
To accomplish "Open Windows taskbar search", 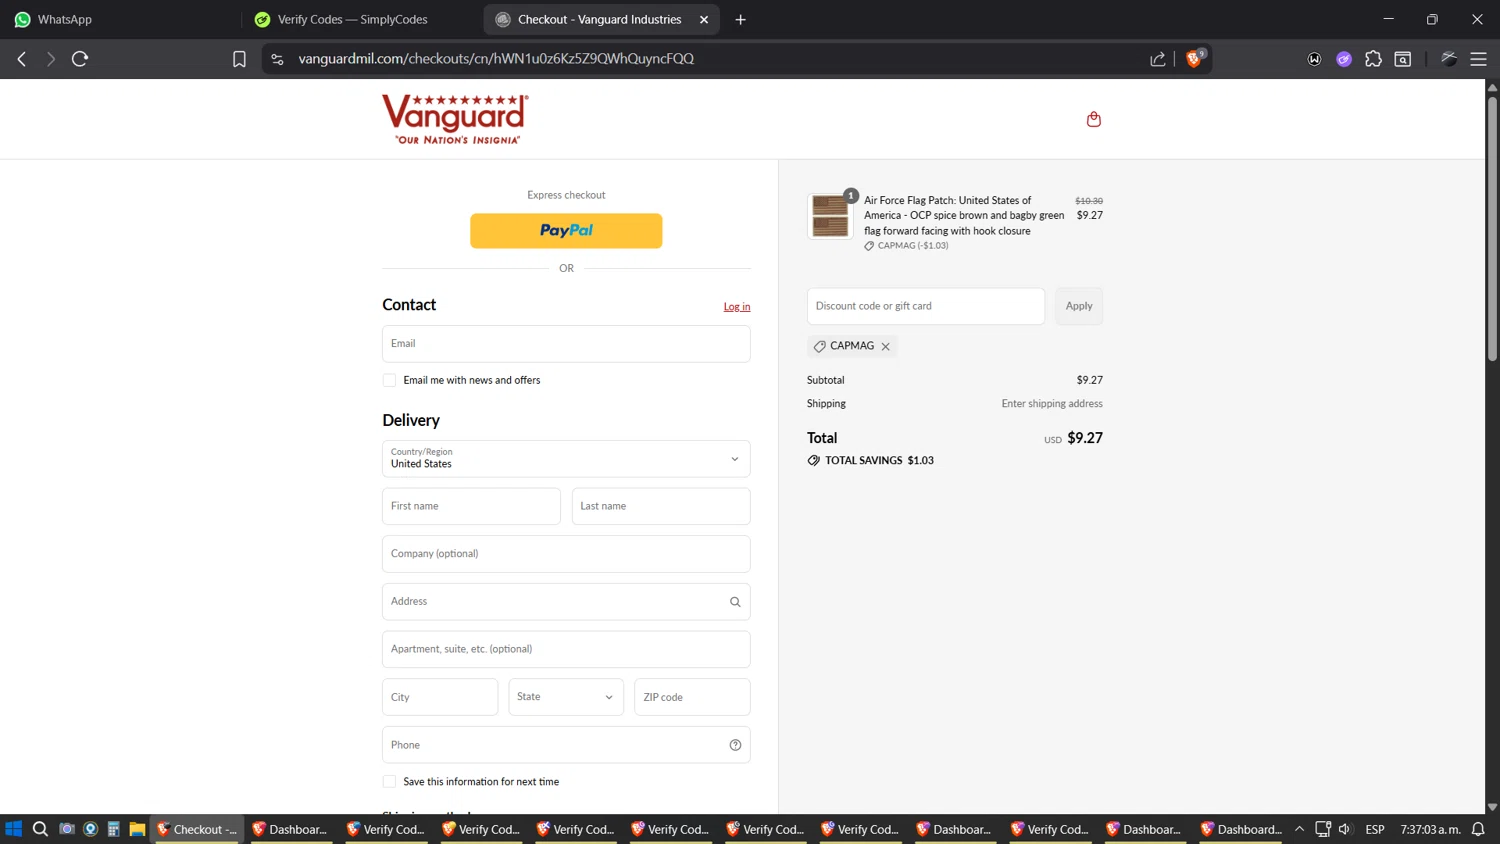I will point(40,829).
